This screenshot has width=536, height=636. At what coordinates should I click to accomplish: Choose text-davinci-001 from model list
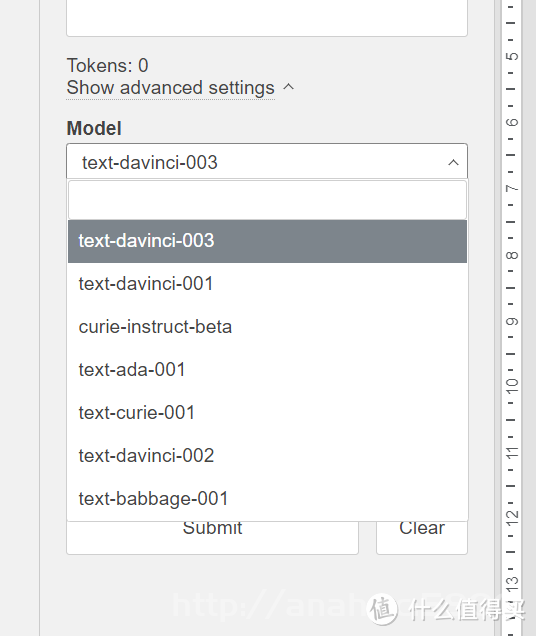[x=267, y=284]
